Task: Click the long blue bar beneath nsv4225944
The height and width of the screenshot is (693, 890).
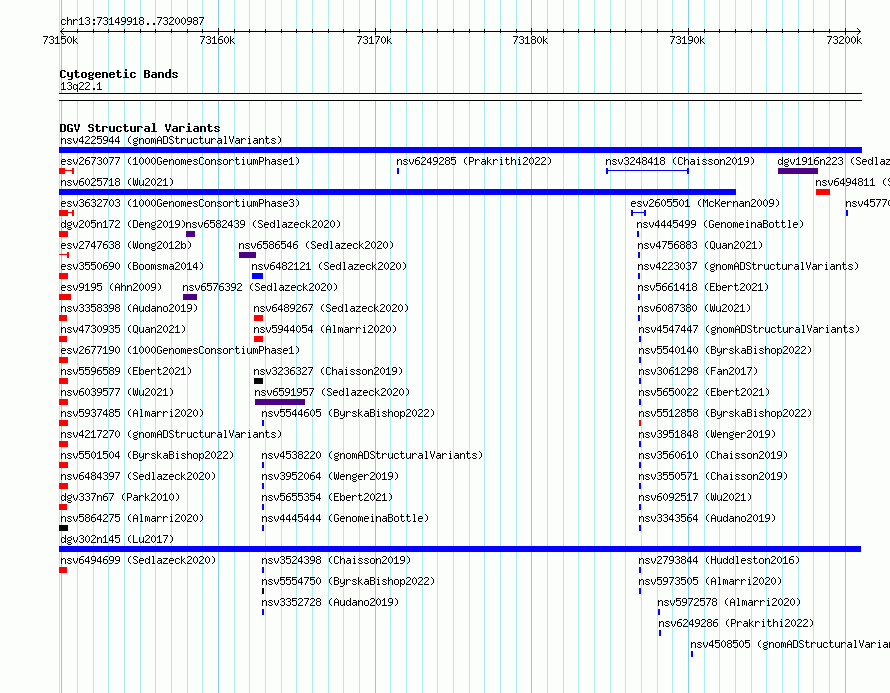Action: pos(460,150)
